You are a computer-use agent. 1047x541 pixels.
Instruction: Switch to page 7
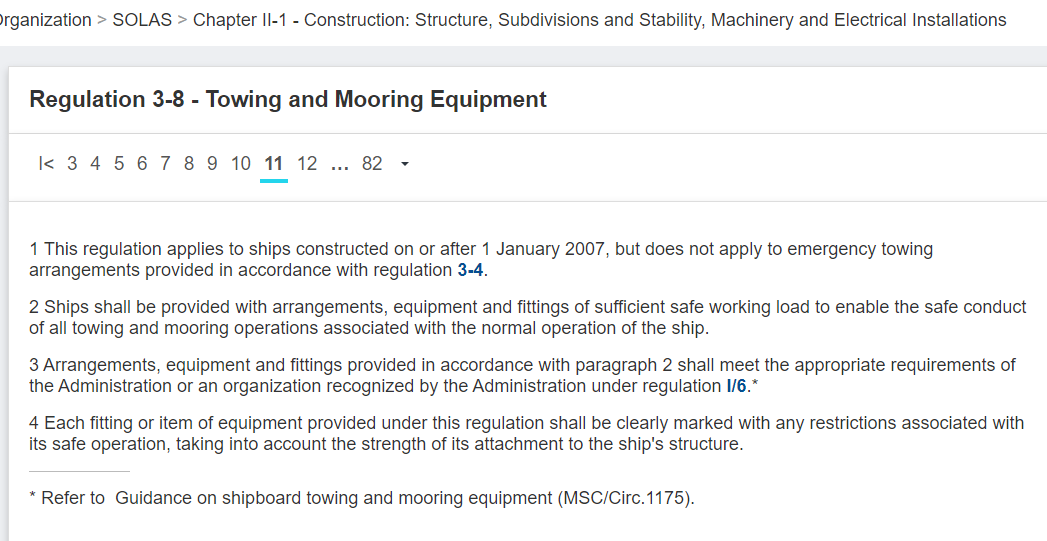165,164
